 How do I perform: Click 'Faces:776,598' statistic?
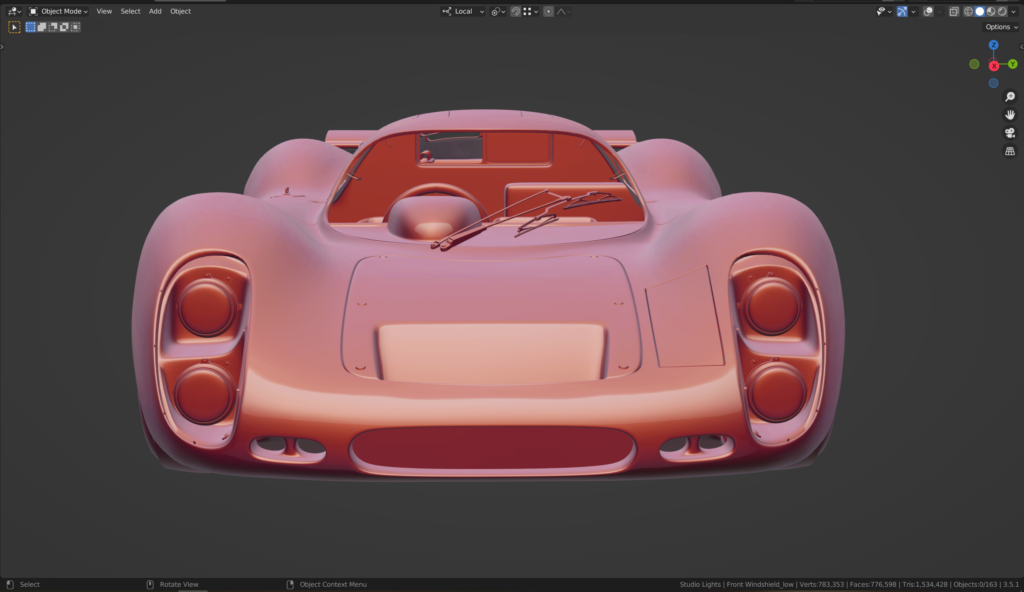click(x=872, y=584)
